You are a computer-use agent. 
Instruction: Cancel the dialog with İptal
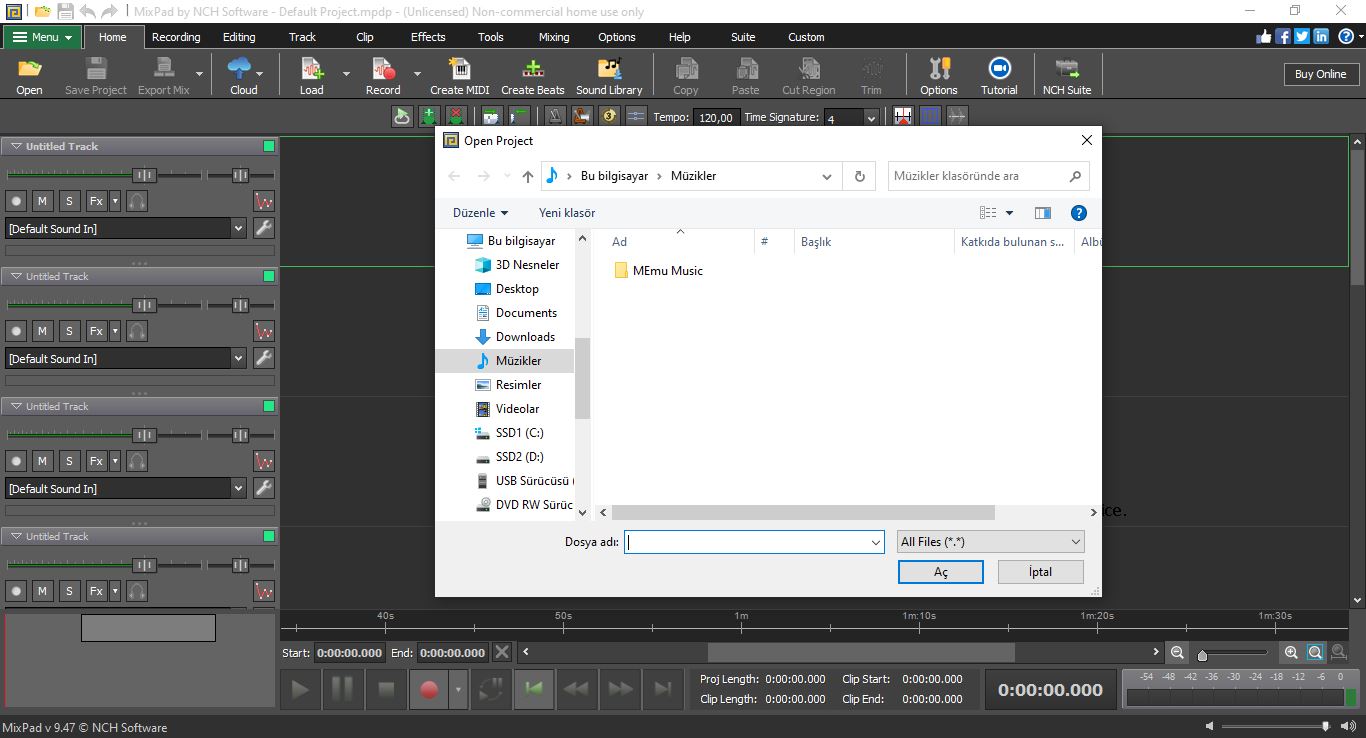1040,572
